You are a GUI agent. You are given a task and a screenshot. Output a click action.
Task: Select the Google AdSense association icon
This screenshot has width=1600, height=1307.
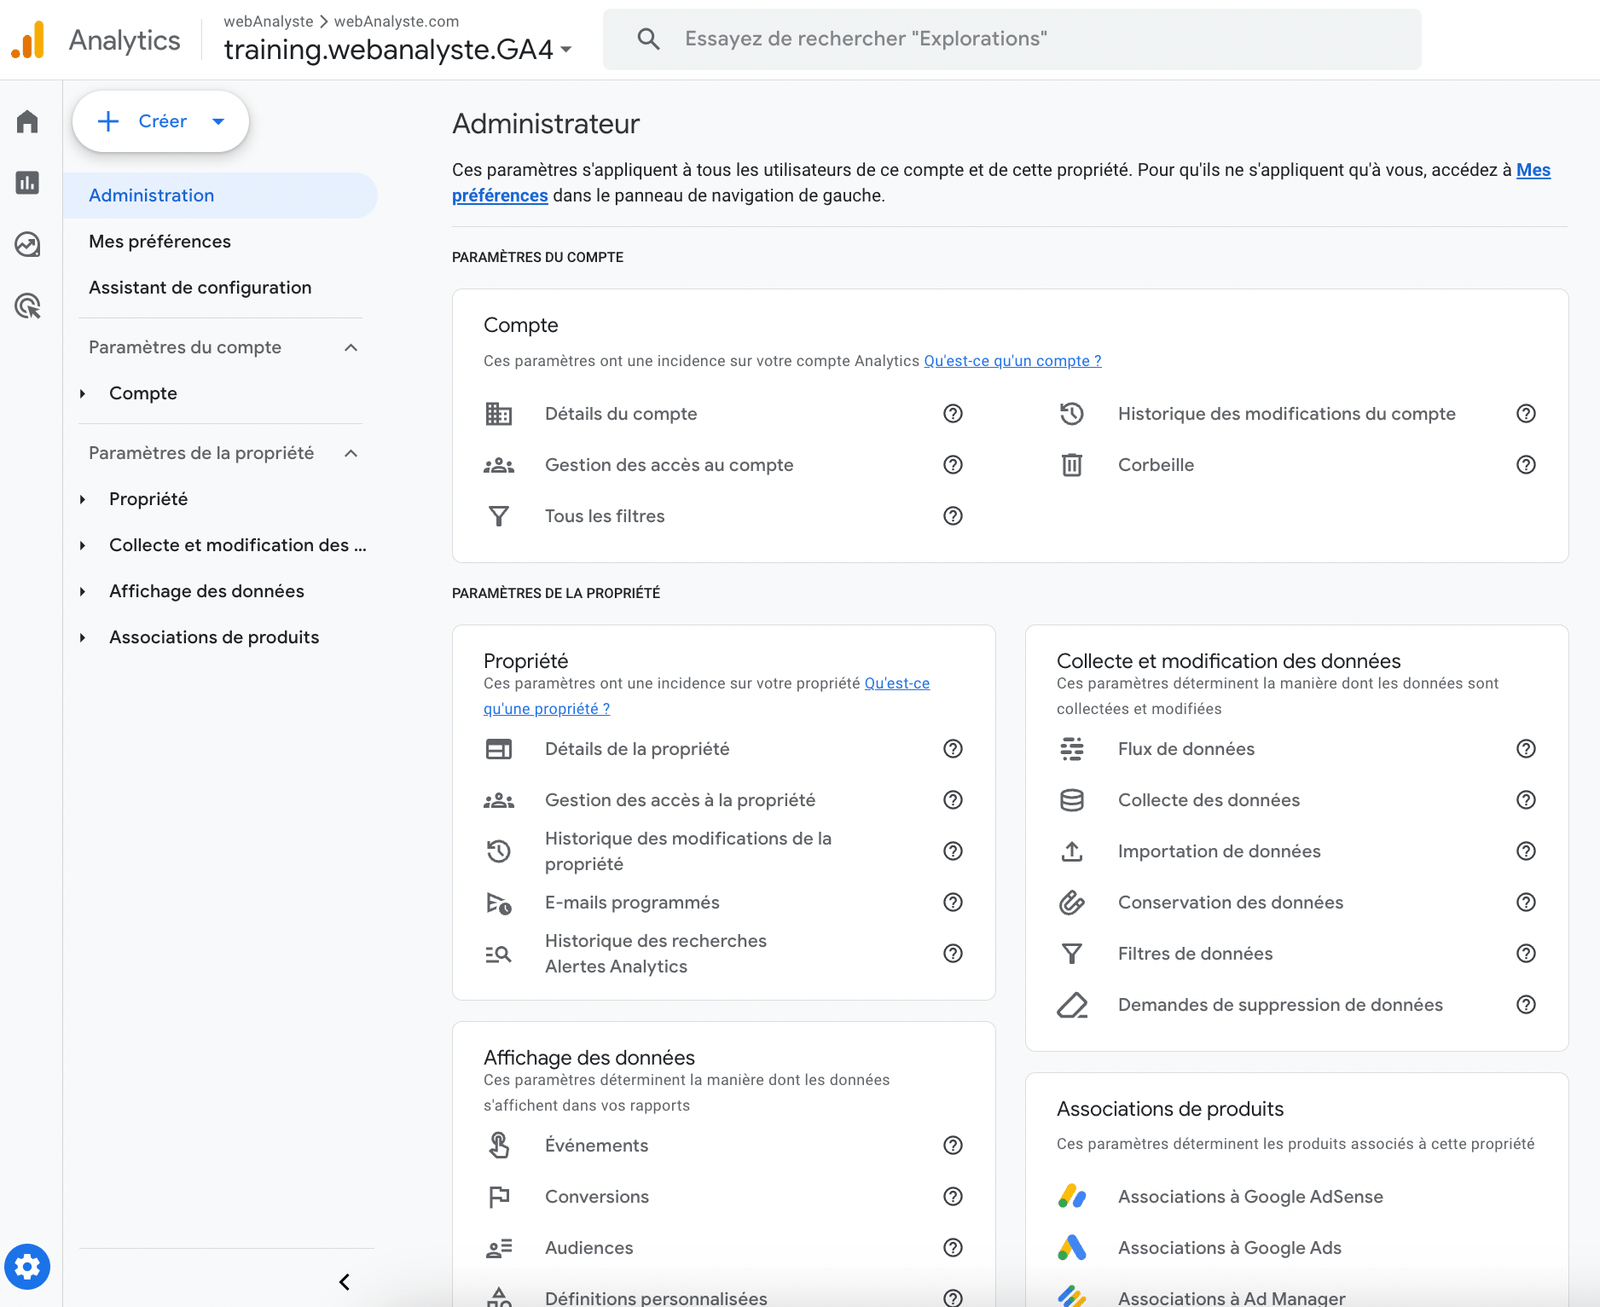pyautogui.click(x=1072, y=1196)
